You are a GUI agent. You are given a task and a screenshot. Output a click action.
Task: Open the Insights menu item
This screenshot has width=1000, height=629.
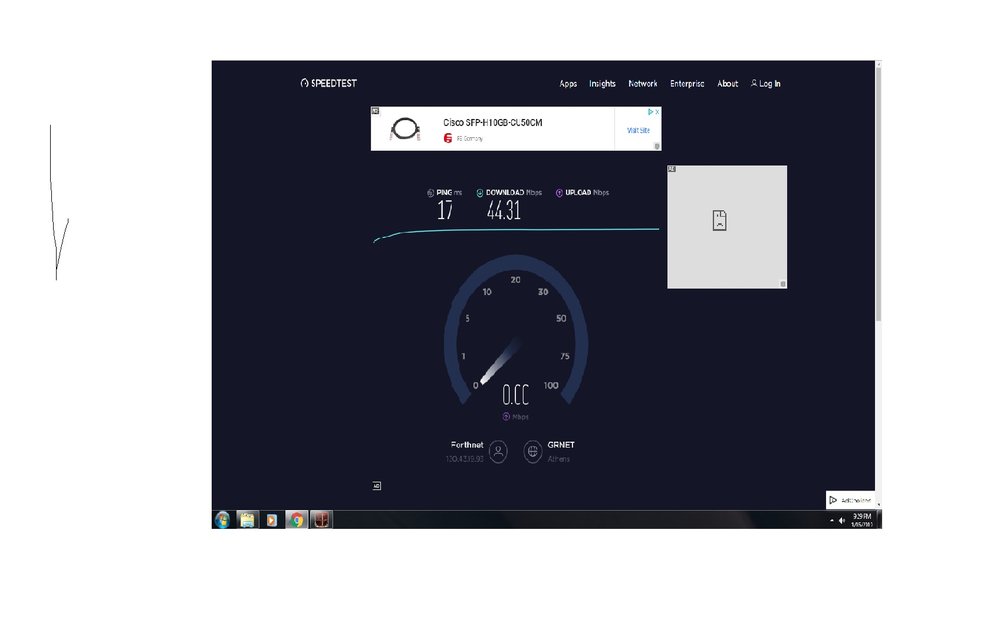pyautogui.click(x=602, y=84)
